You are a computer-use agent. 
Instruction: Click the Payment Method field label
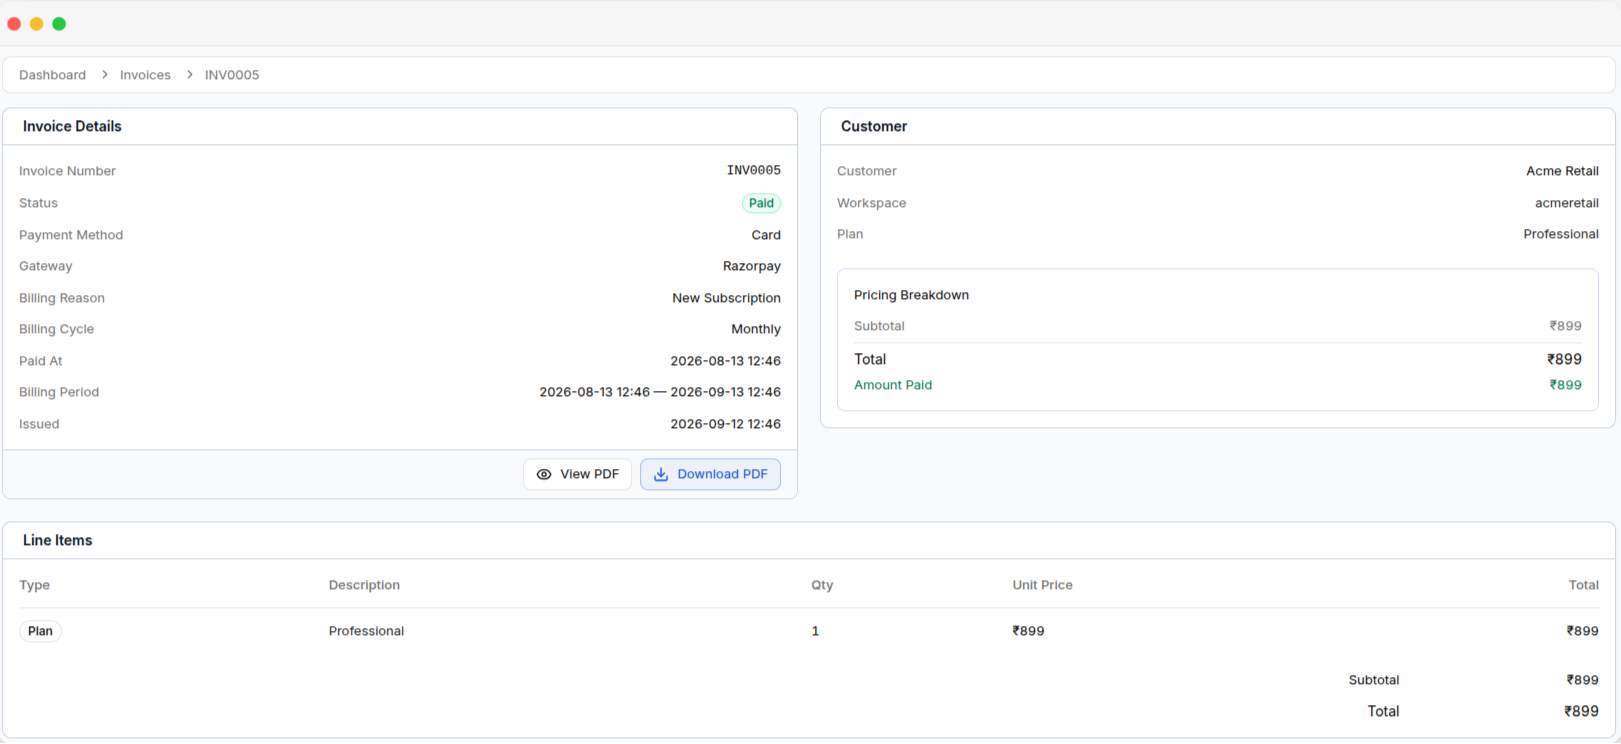(71, 235)
